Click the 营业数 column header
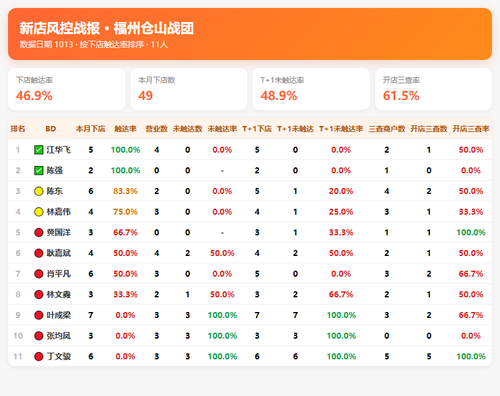The width and height of the screenshot is (500, 396). [156, 129]
